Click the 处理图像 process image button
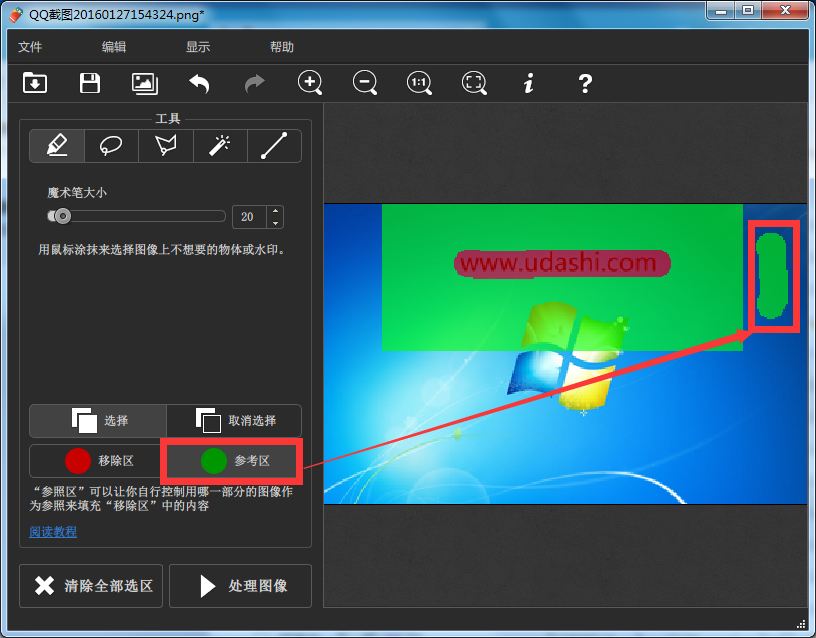 pos(240,586)
